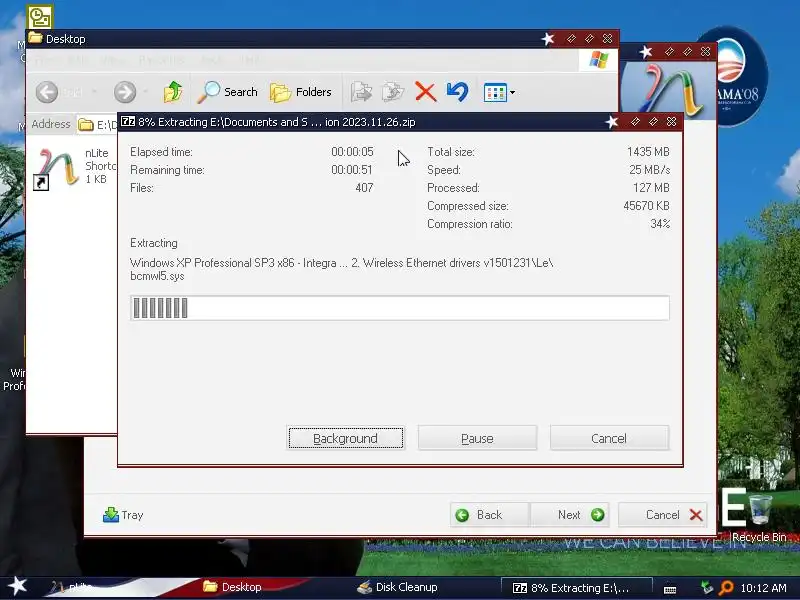The height and width of the screenshot is (600, 800).
Task: Open the Back button history dropdown arrow
Action: pos(94,92)
